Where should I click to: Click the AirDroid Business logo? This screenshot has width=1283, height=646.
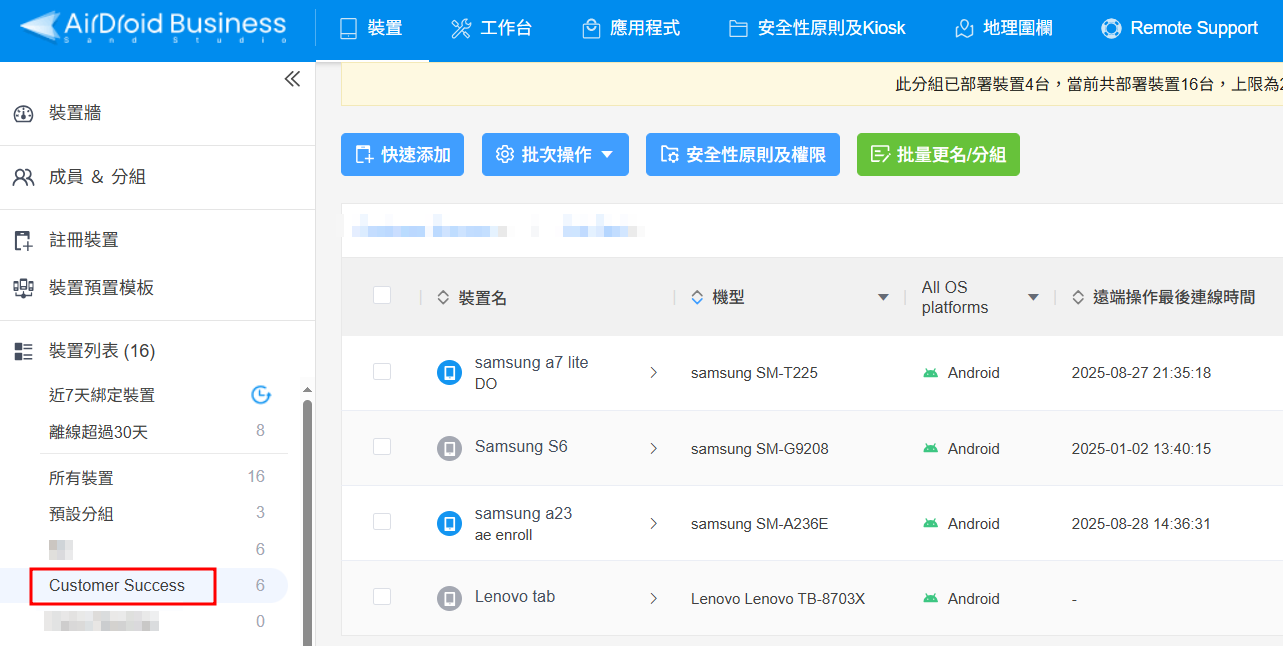point(152,27)
